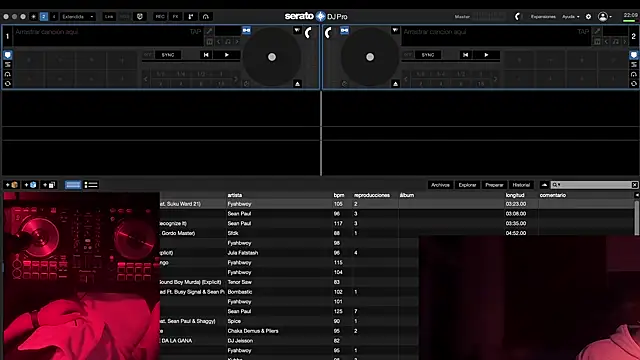The width and height of the screenshot is (640, 360).
Task: Click TAP tempo on deck 2
Action: point(583,31)
